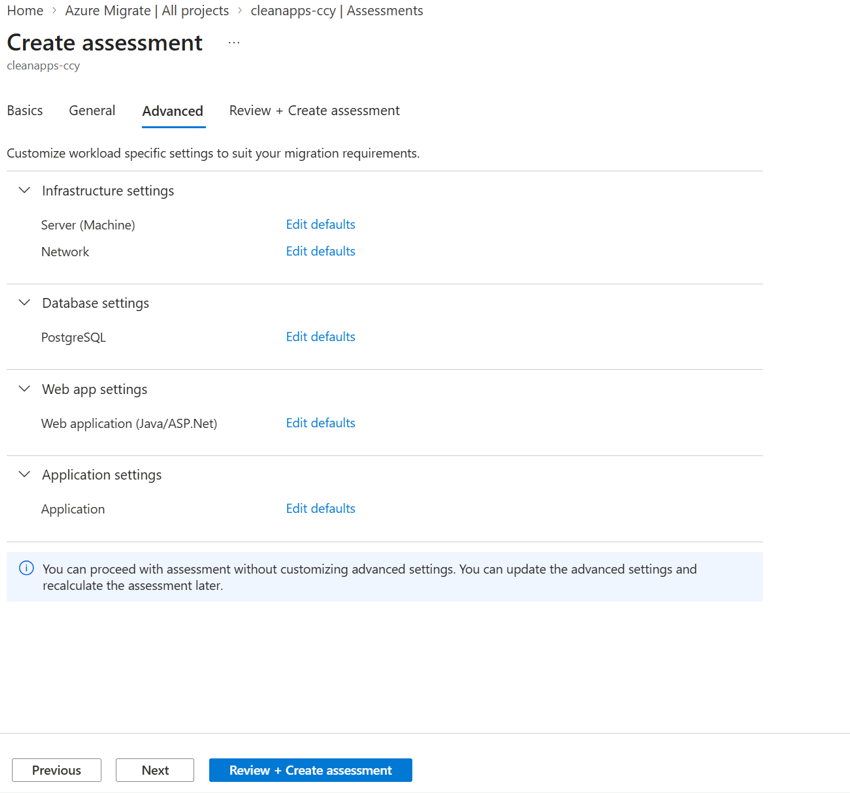The image size is (850, 793).
Task: Collapse the Application settings chevron
Action: click(24, 474)
